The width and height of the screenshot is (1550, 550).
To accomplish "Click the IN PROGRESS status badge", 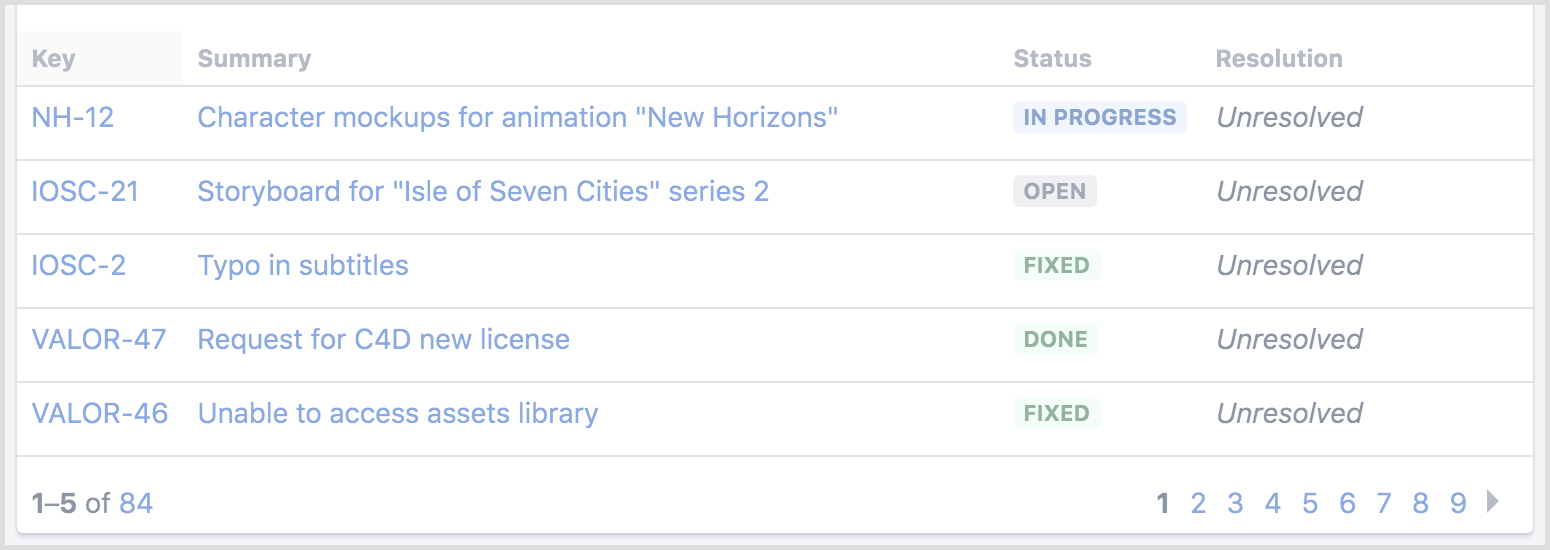I will tap(1099, 118).
